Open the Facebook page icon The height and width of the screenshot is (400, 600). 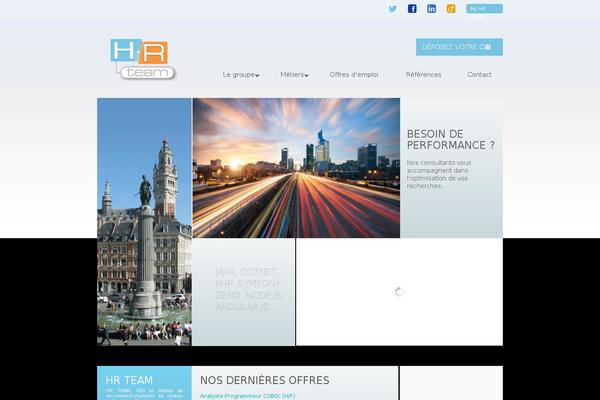(412, 9)
